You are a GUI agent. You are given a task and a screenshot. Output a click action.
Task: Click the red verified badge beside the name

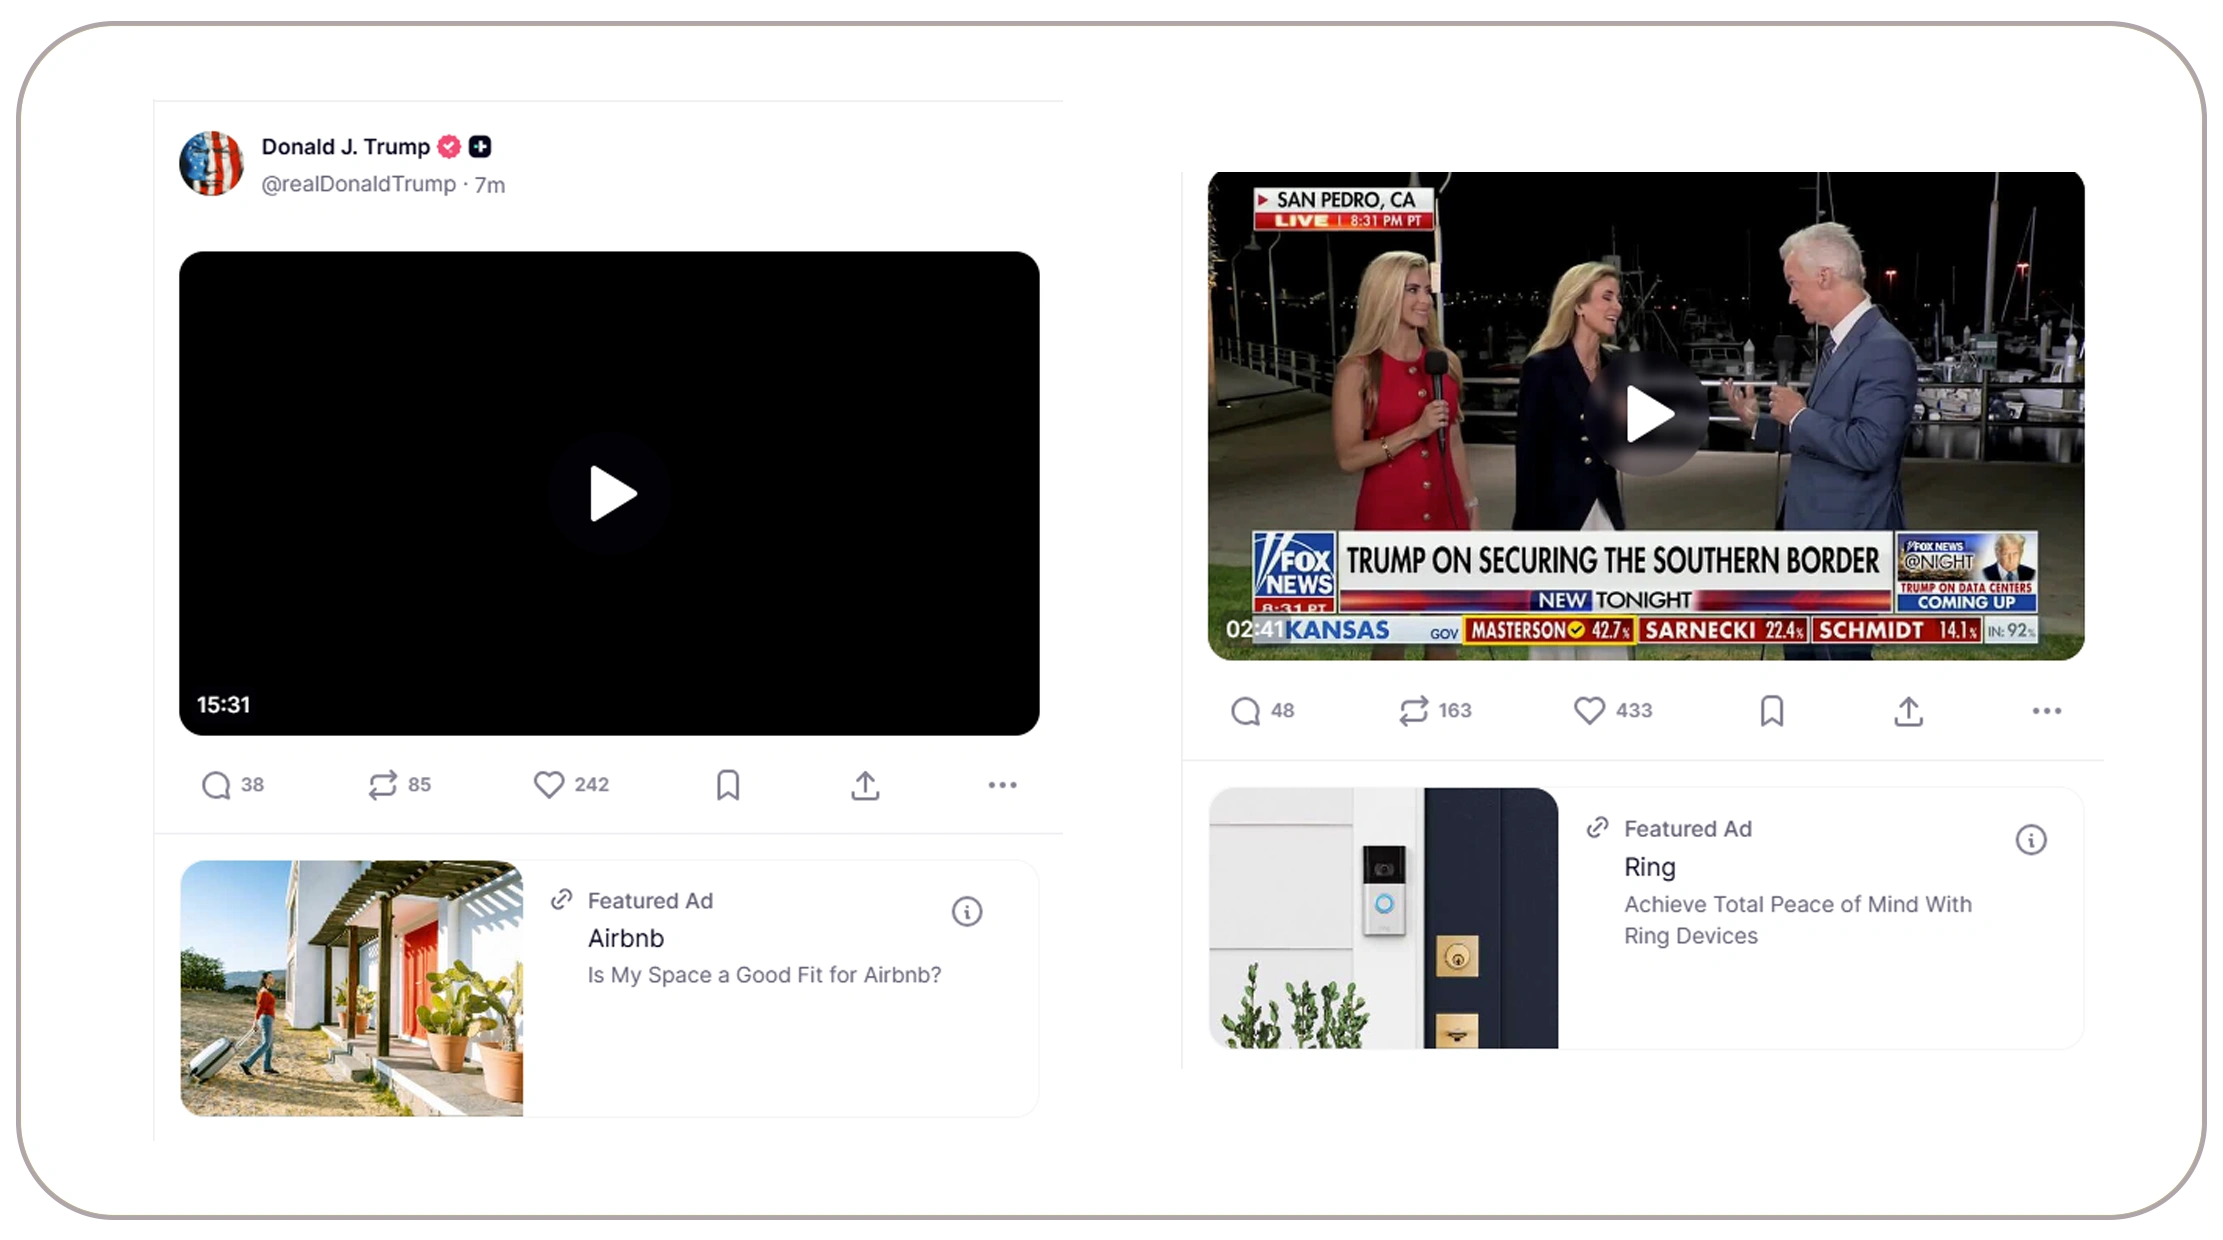coord(450,147)
